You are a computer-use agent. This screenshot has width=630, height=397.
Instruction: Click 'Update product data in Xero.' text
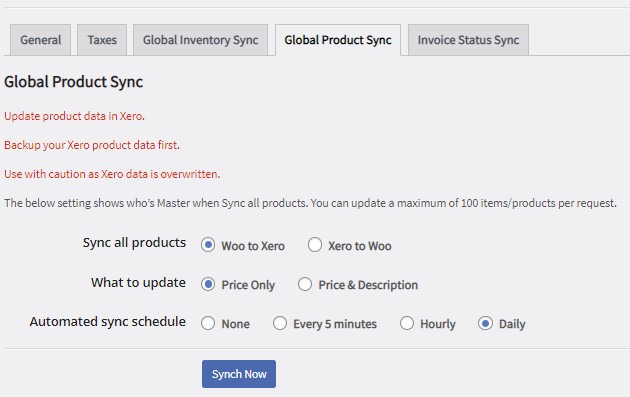point(74,116)
